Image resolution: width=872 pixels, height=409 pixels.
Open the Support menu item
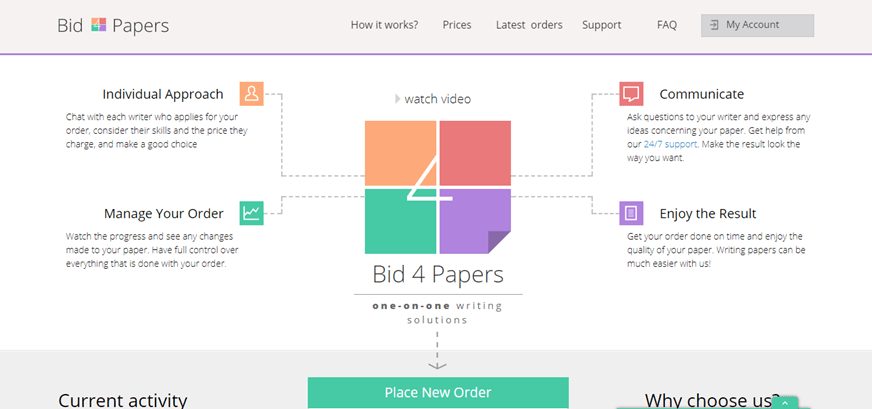click(602, 25)
